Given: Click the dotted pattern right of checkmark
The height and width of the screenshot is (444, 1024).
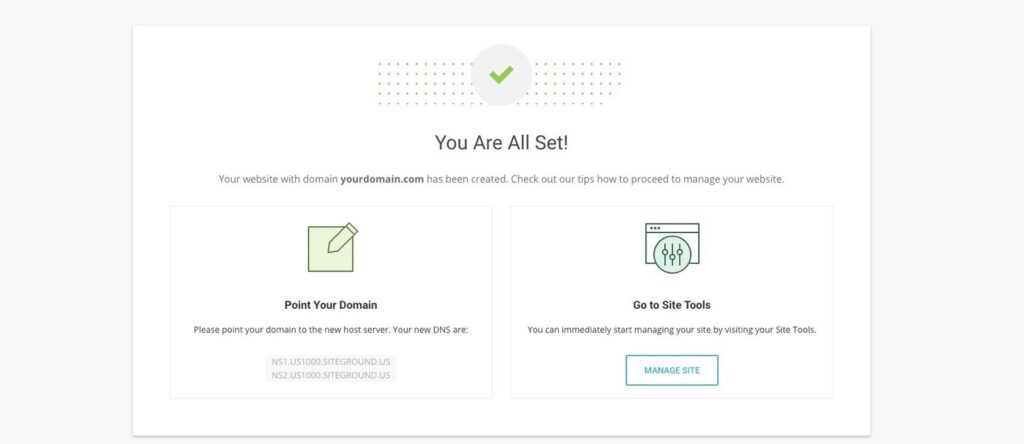Looking at the screenshot, I should click(577, 83).
